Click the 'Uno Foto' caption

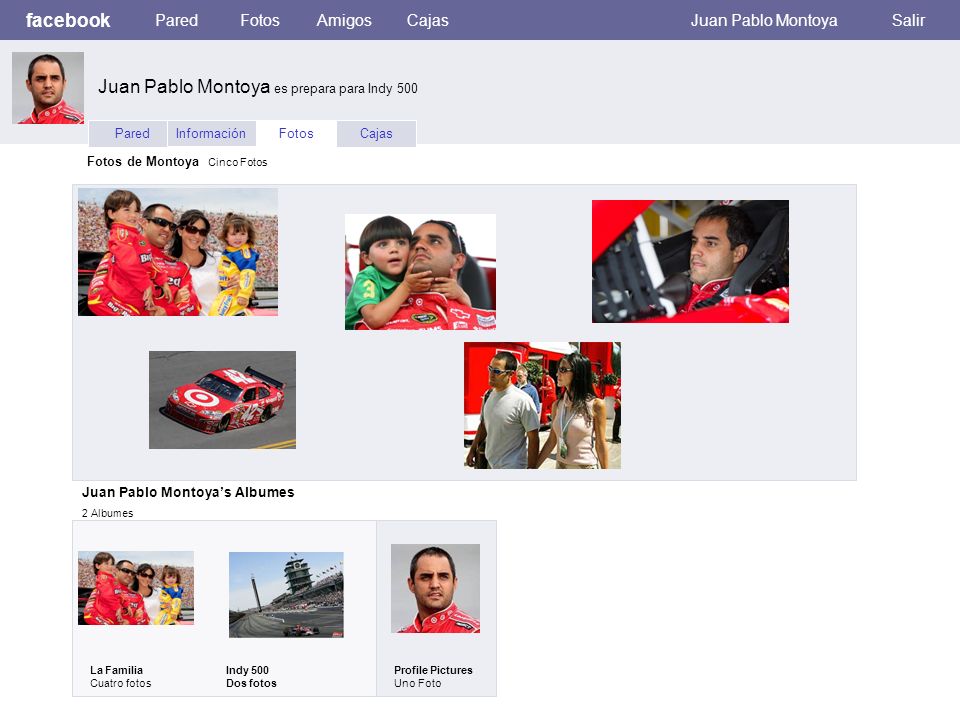click(418, 683)
